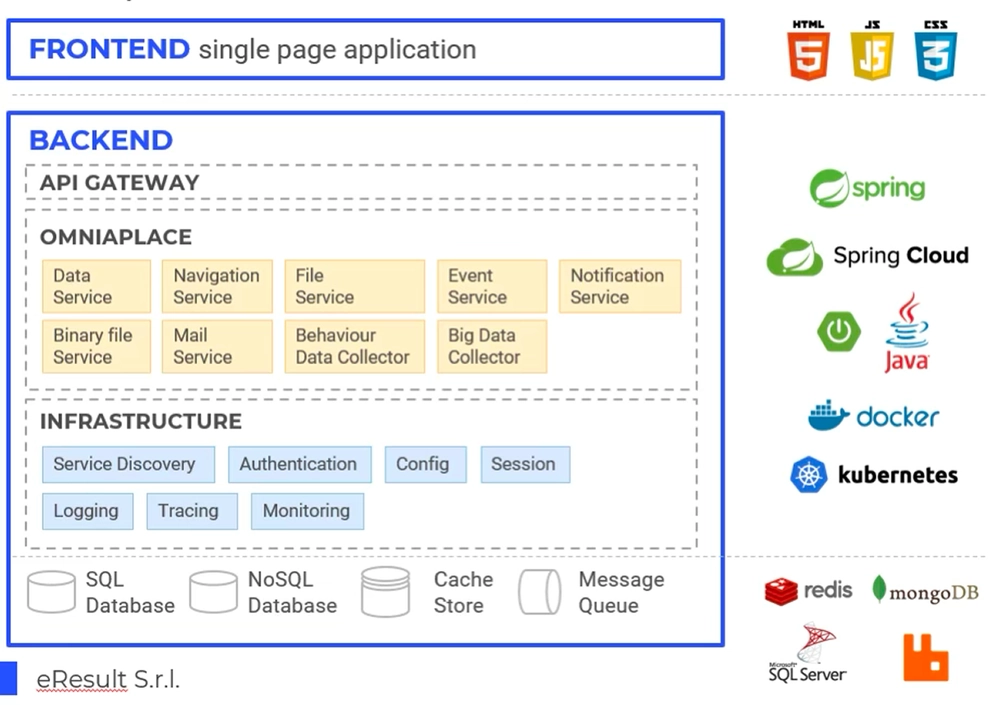Click the orange RabbitMQ logo
This screenshot has height=705, width=1000.
coord(926,658)
